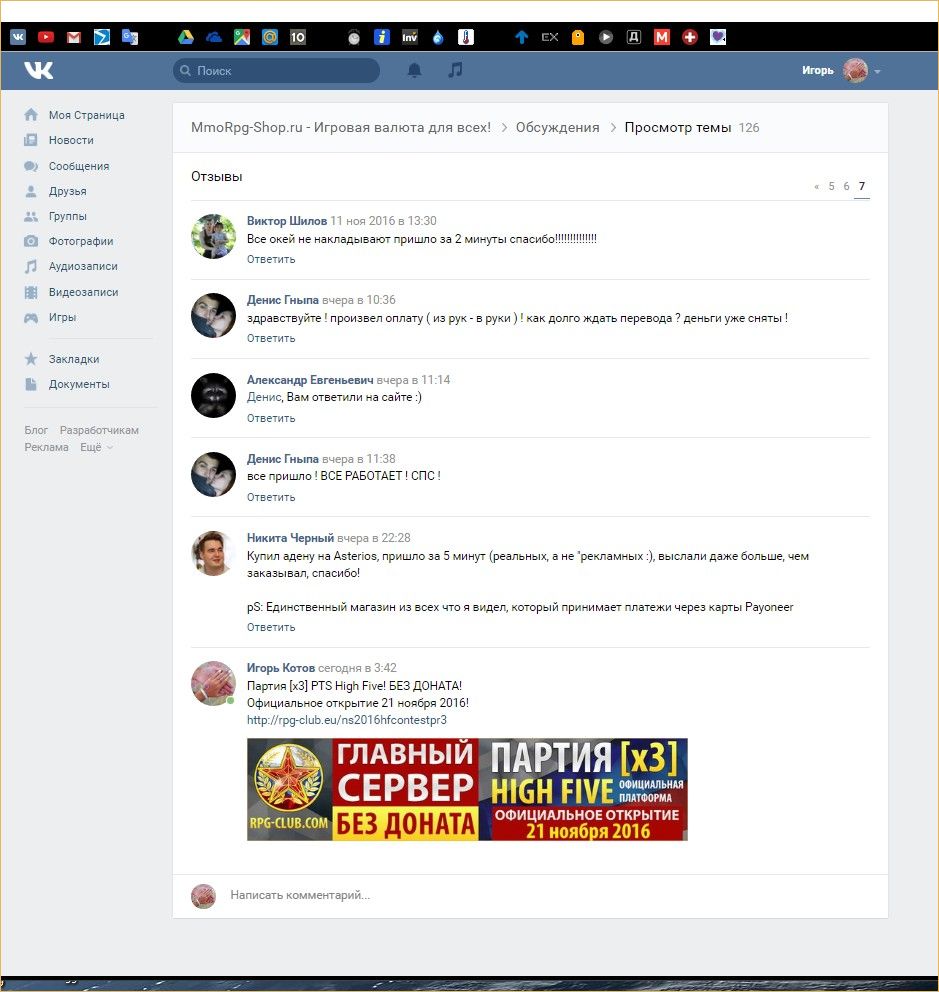Open the Gmail bookmark icon
This screenshot has width=939, height=992.
(74, 37)
